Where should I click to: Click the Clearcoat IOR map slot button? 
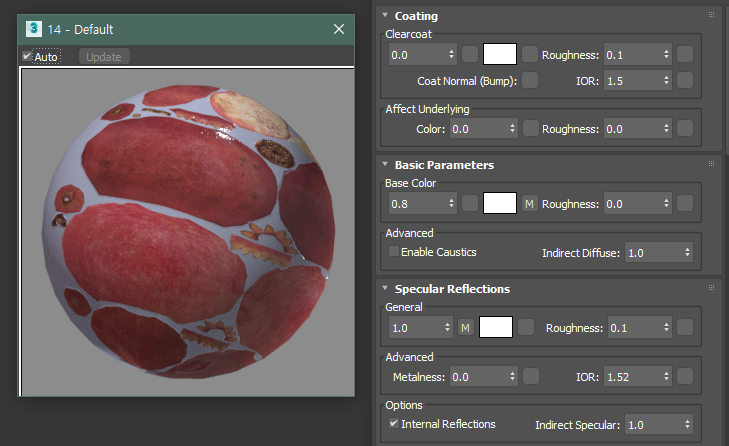(x=685, y=80)
